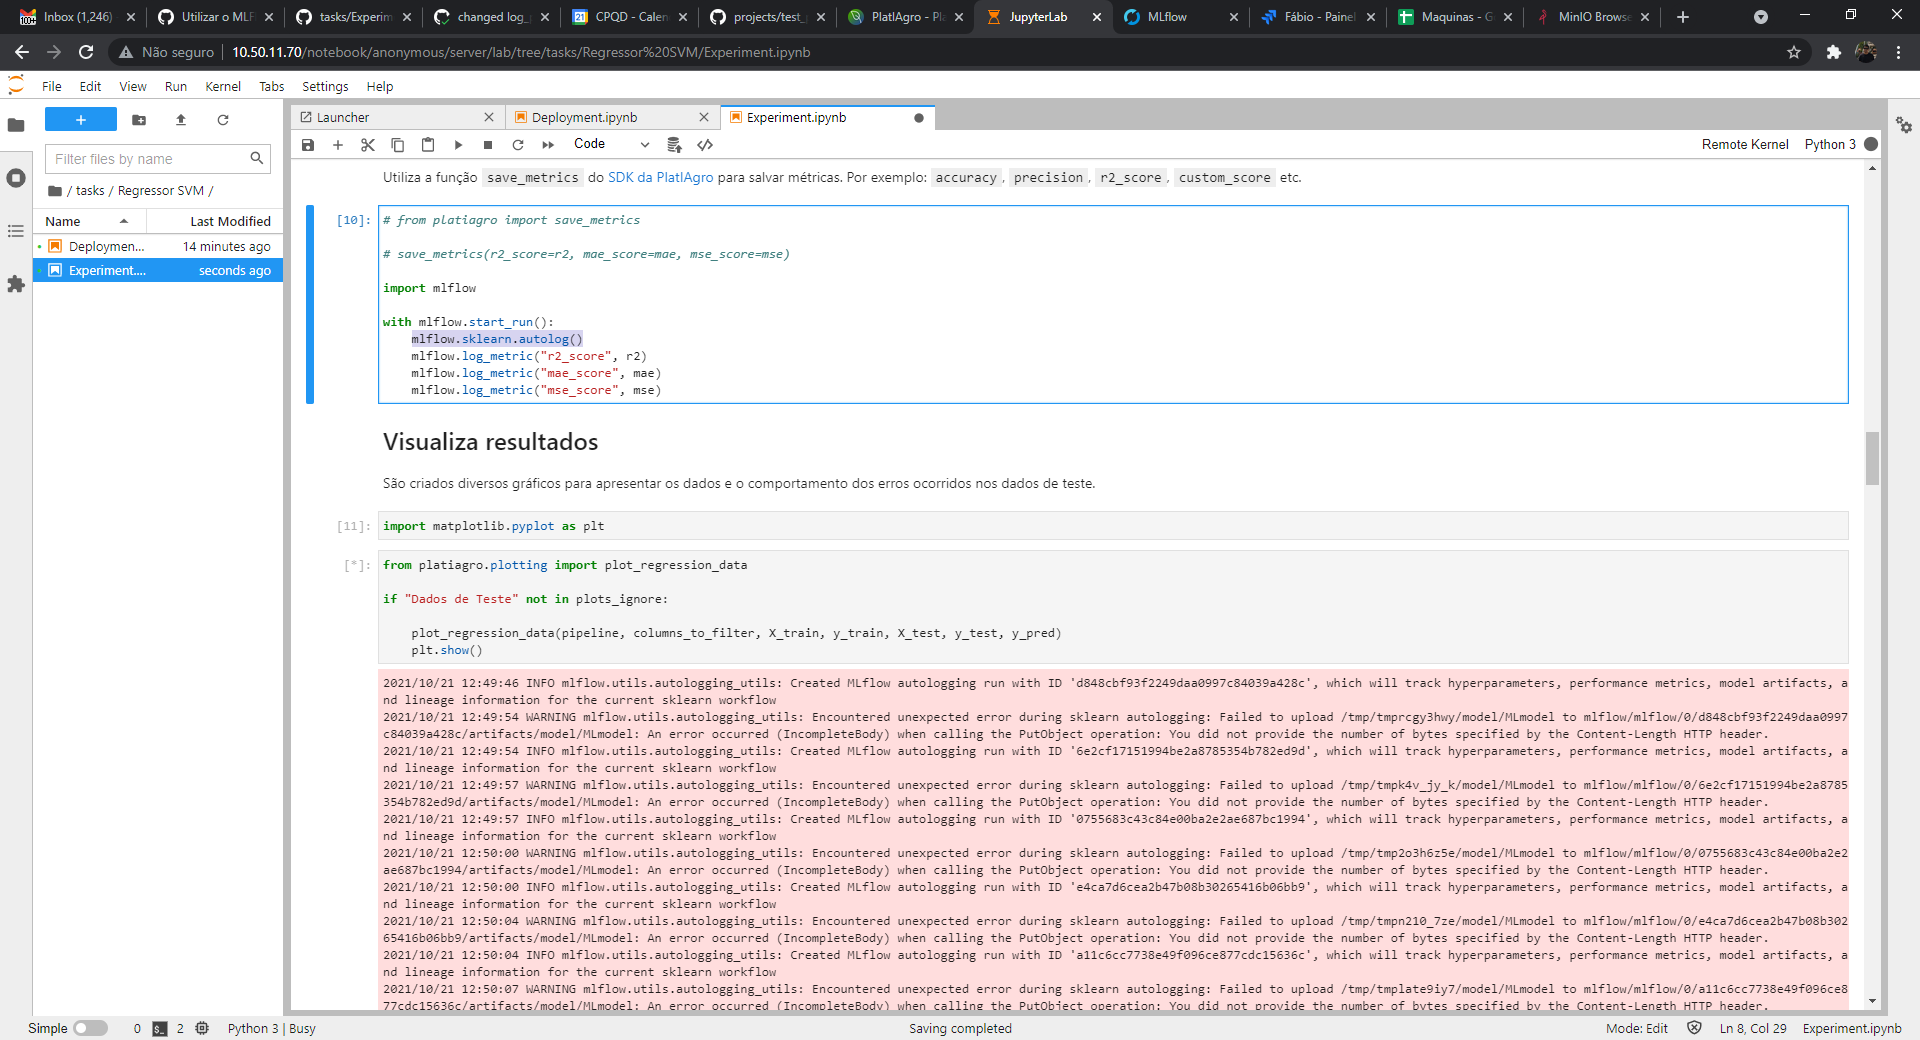Select the Deployment notebook in file list
1920x1040 pixels.
pyautogui.click(x=158, y=246)
